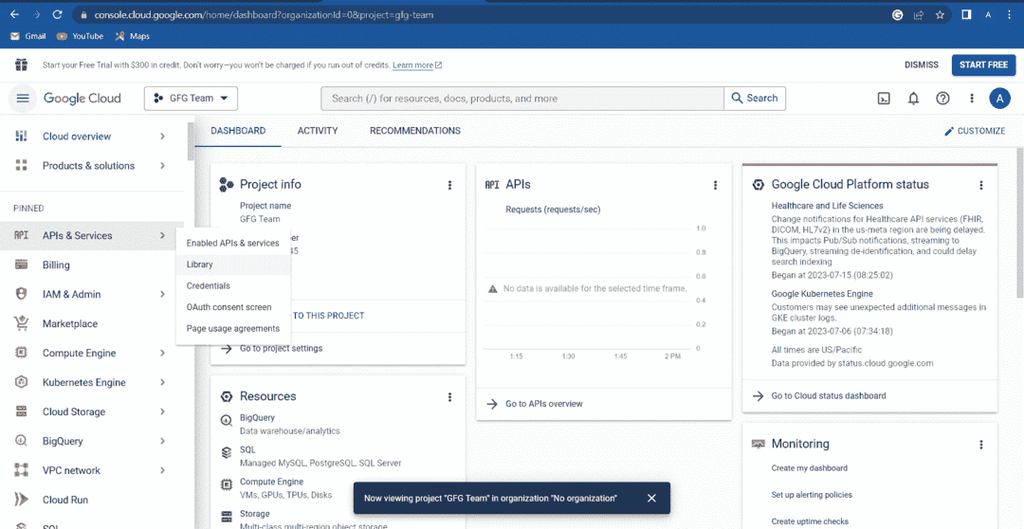The width and height of the screenshot is (1024, 529).
Task: Expand the IAM & Admin submenu arrow
Action: [162, 295]
